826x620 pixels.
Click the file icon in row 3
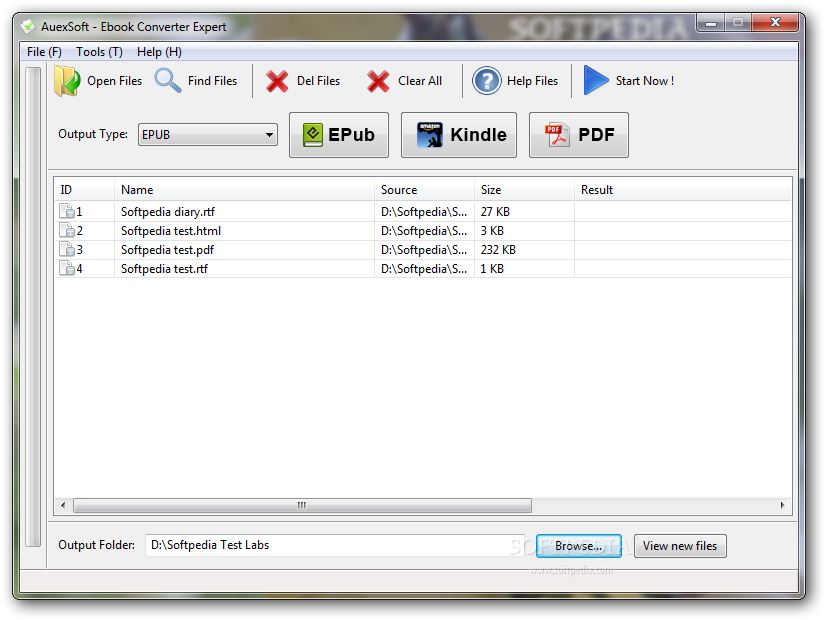67,249
